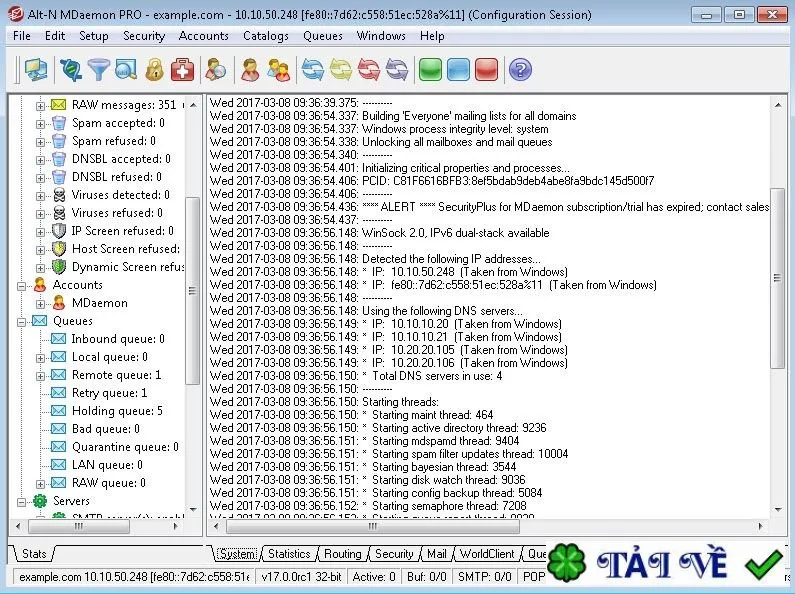Collapse the Queues tree node

pyautogui.click(x=21, y=322)
